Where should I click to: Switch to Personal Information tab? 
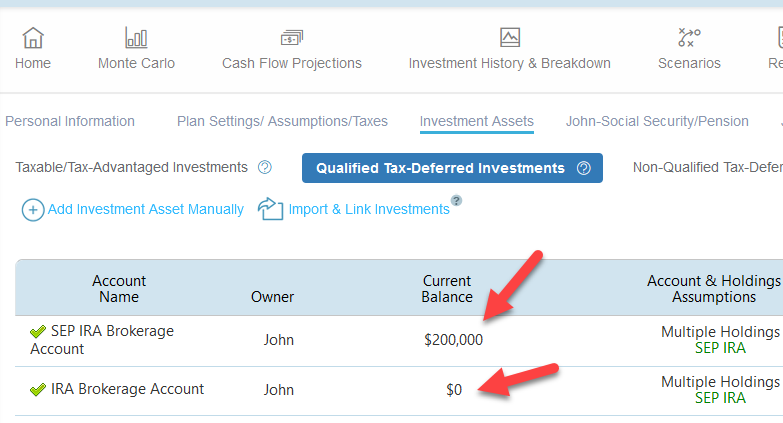pos(70,121)
